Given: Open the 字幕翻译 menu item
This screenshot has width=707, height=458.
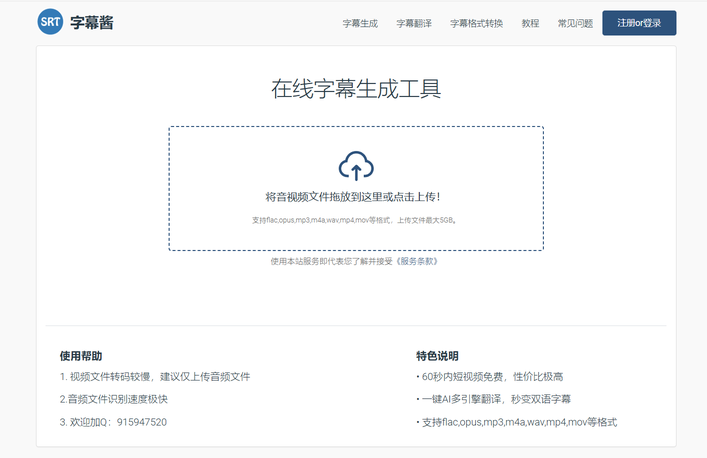Looking at the screenshot, I should pyautogui.click(x=414, y=23).
